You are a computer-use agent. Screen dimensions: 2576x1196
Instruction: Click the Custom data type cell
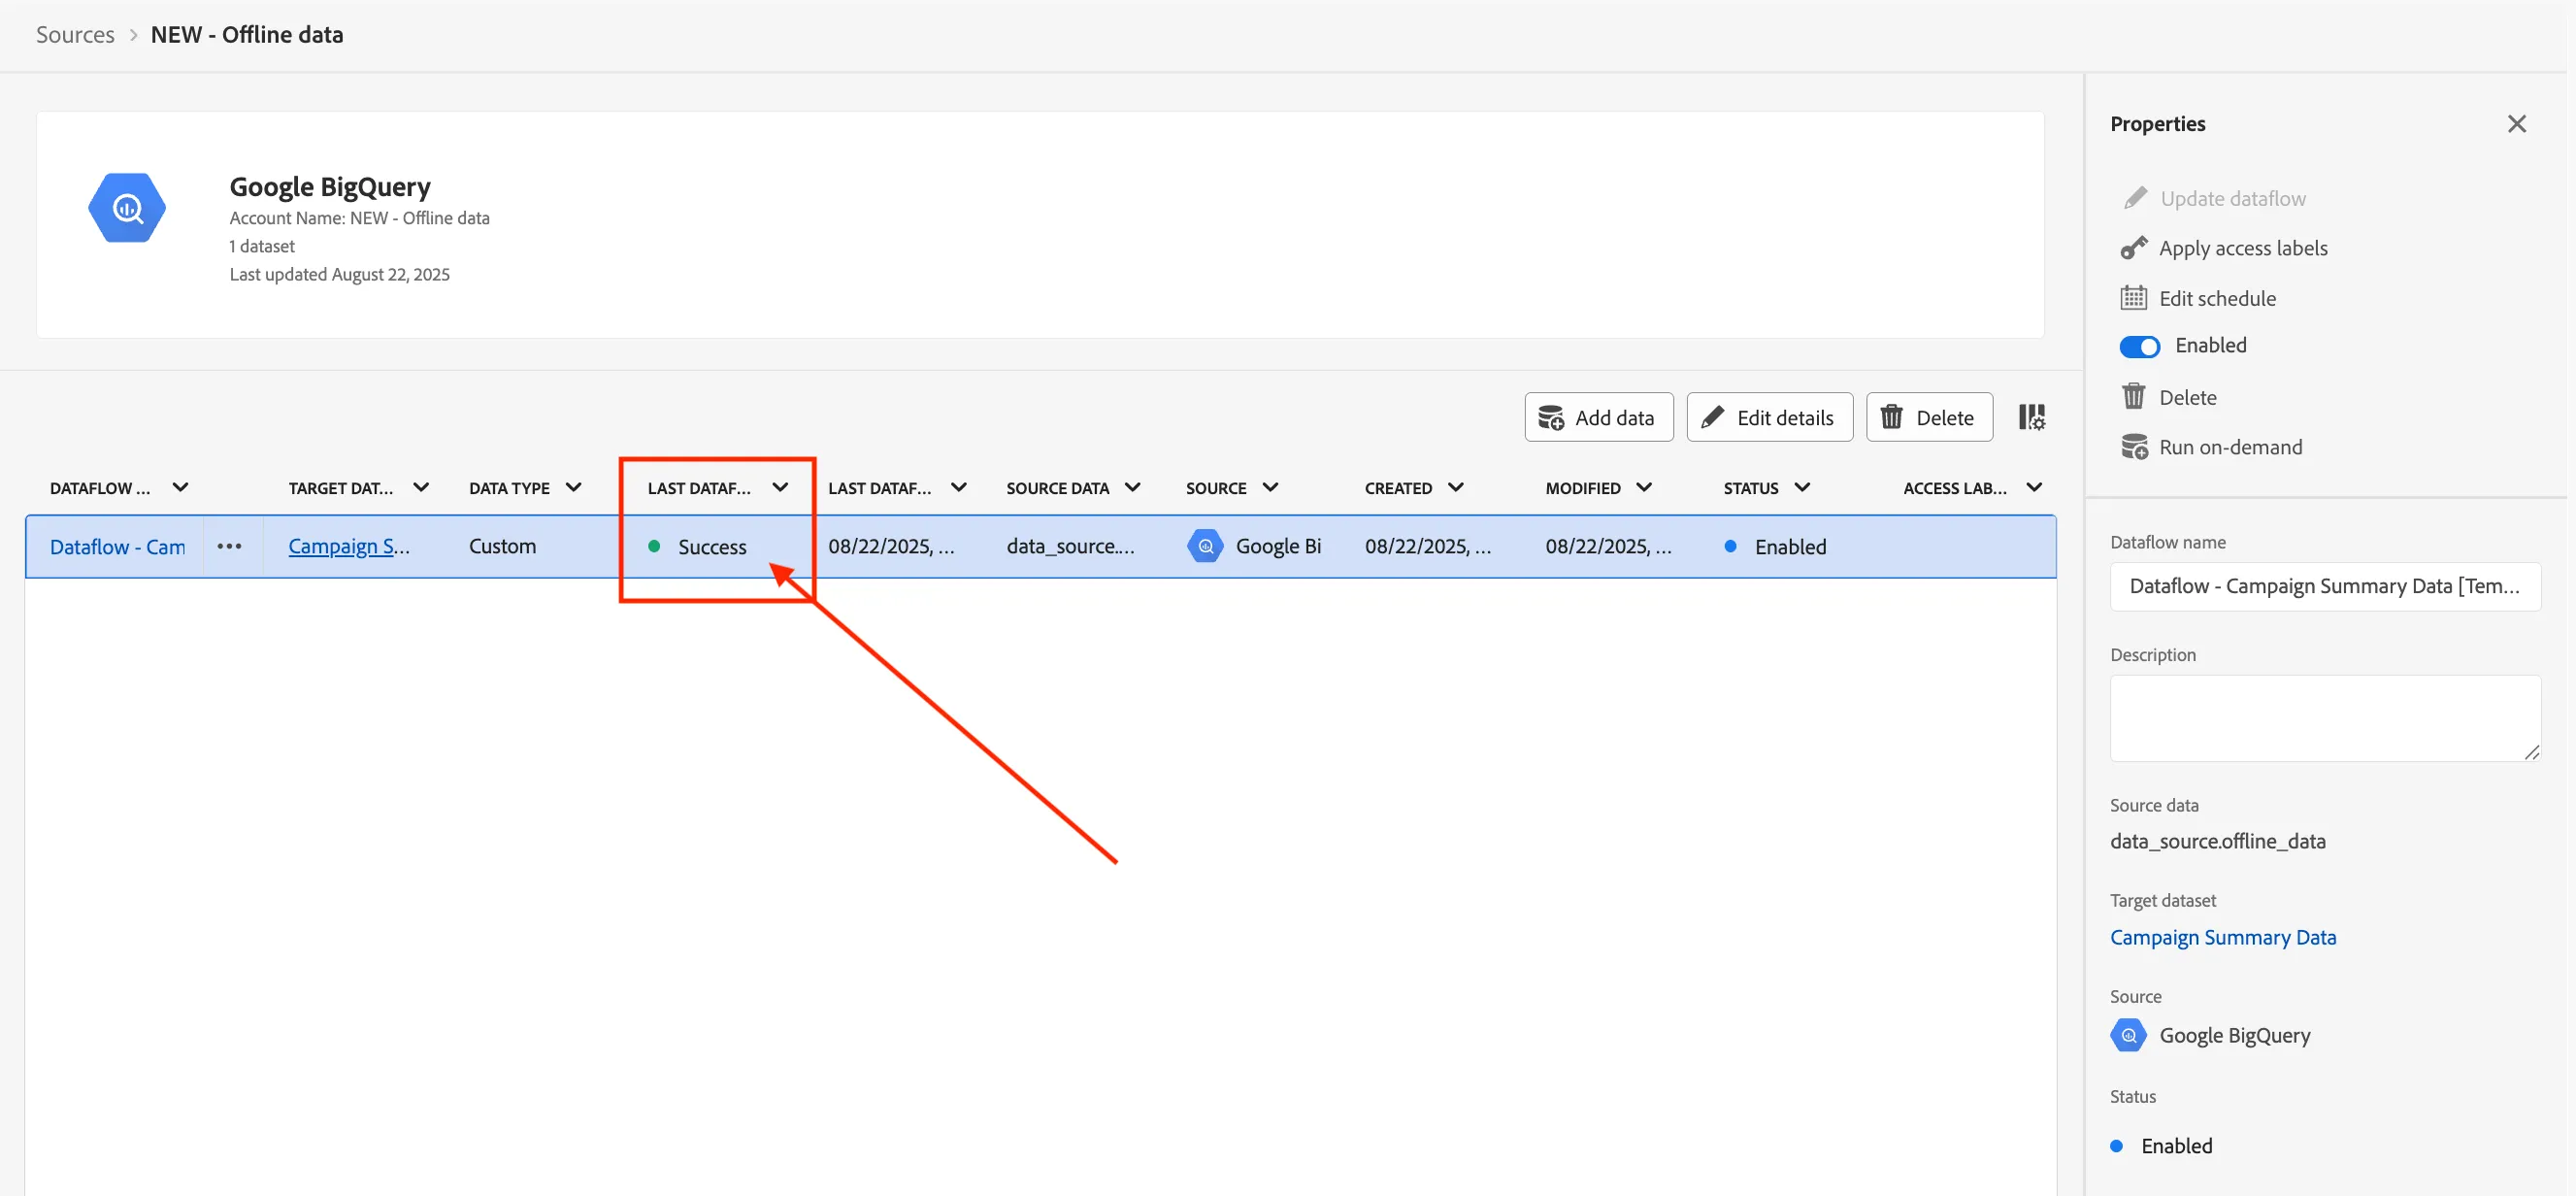click(502, 546)
